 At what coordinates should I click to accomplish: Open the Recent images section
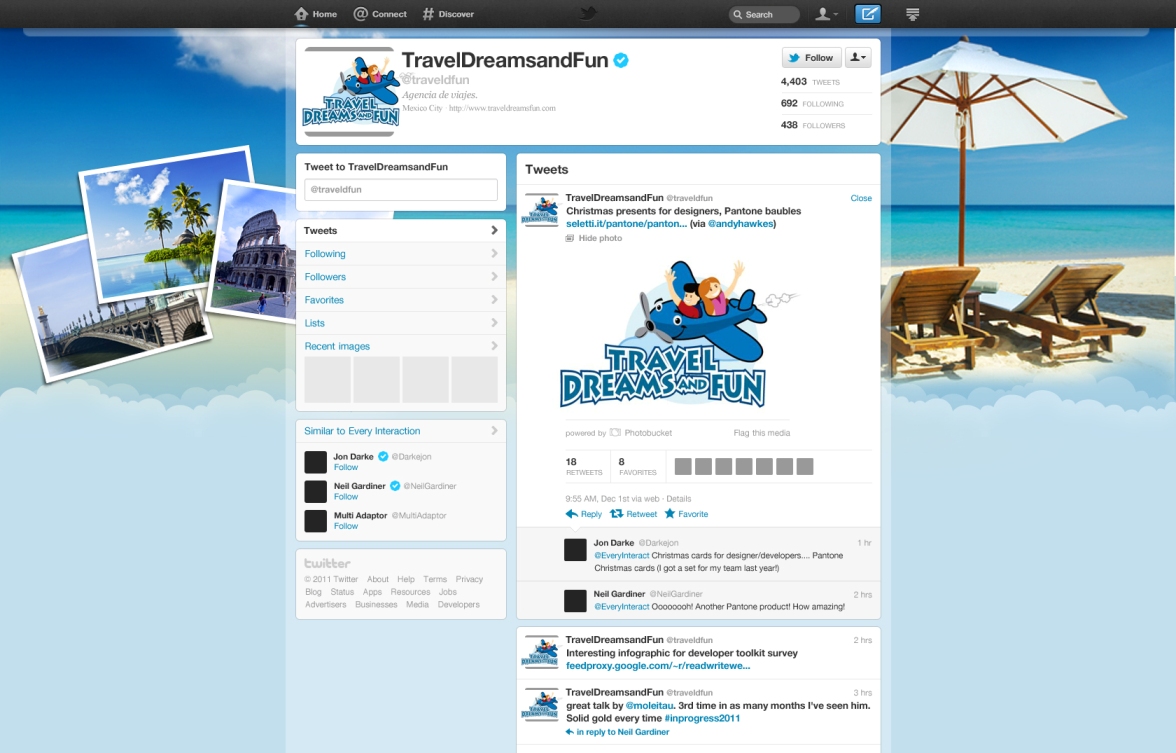click(x=400, y=346)
